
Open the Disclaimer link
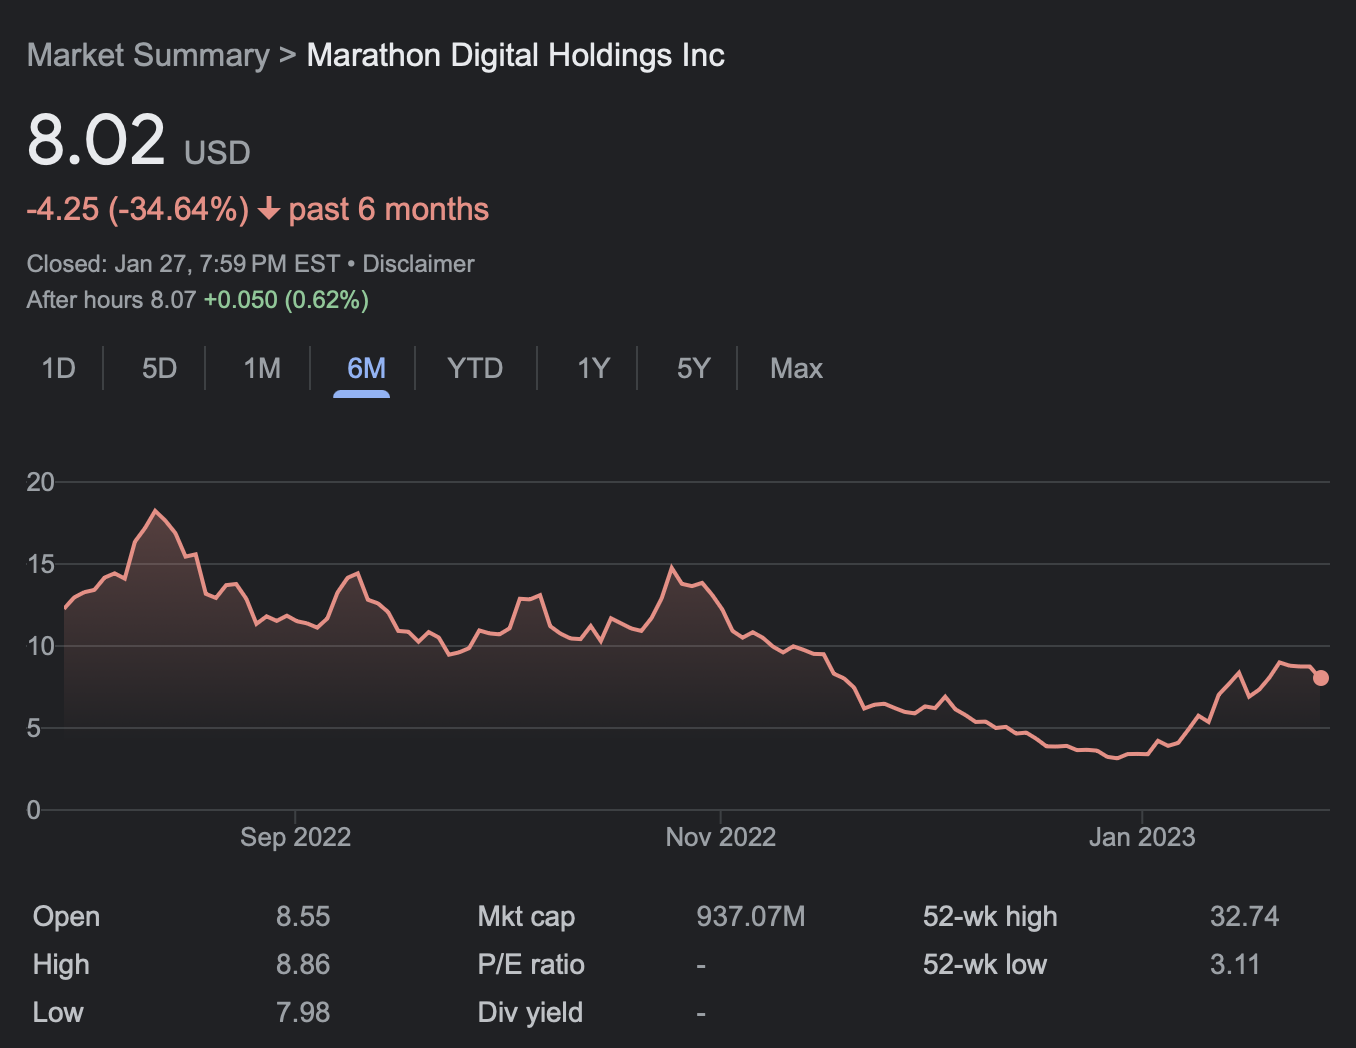(x=418, y=264)
